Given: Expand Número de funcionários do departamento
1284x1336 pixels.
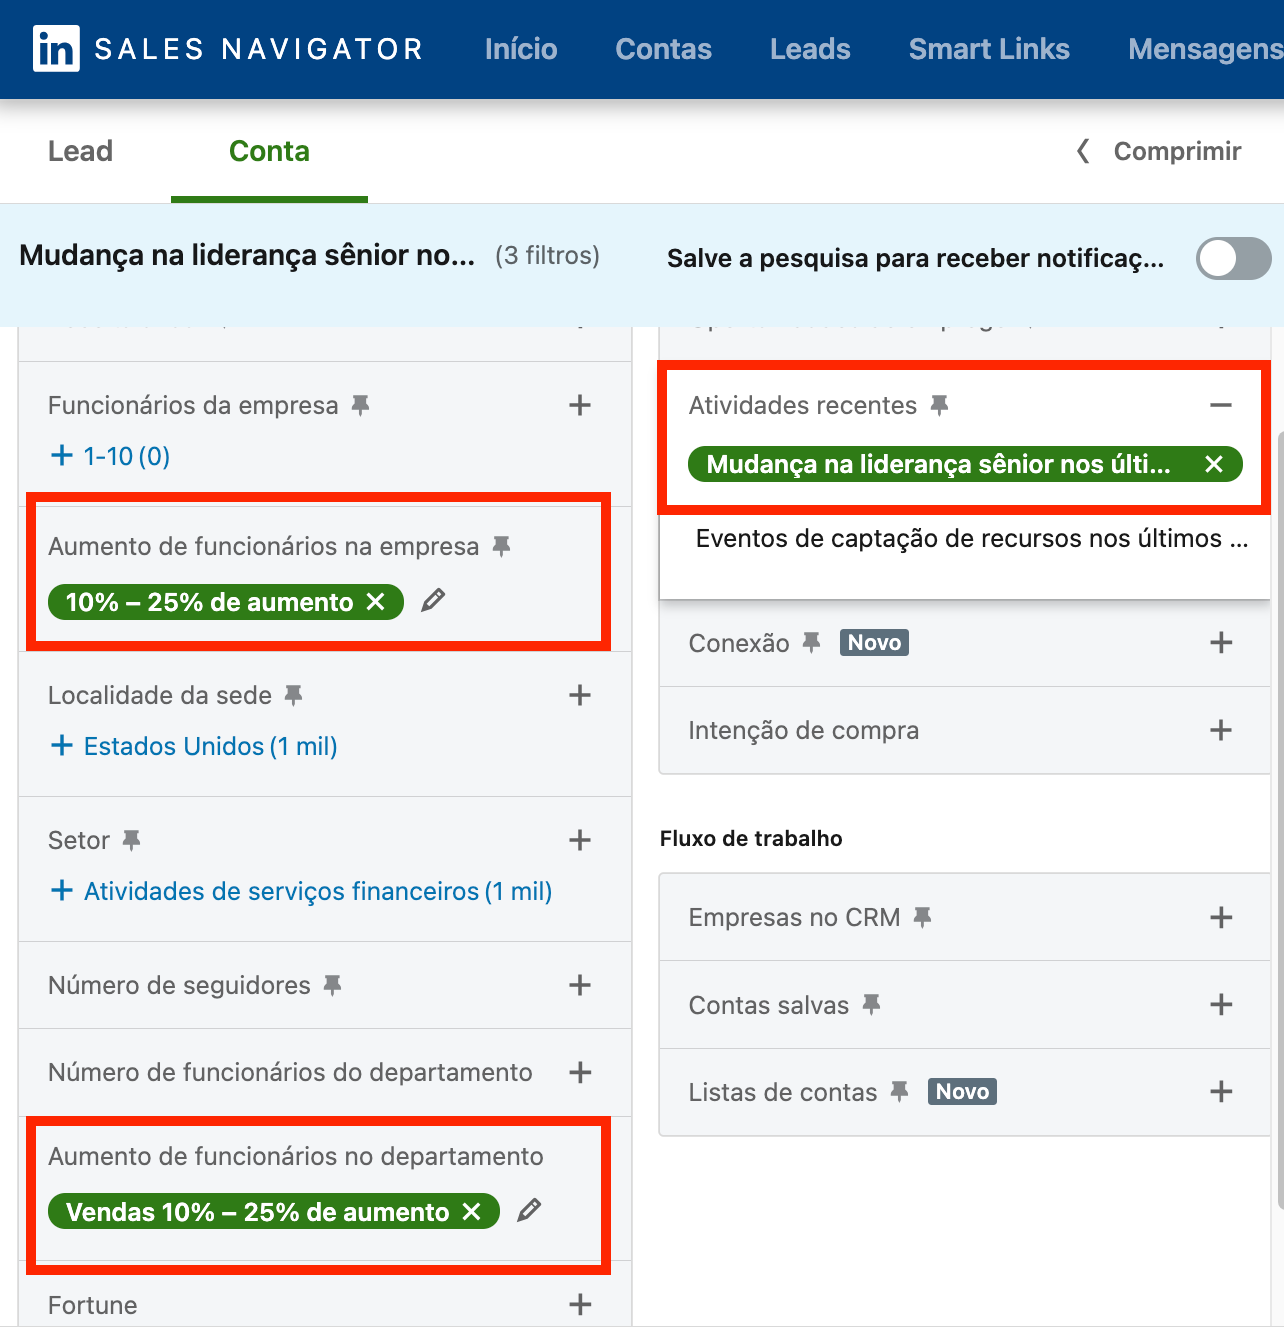Looking at the screenshot, I should (x=580, y=1072).
